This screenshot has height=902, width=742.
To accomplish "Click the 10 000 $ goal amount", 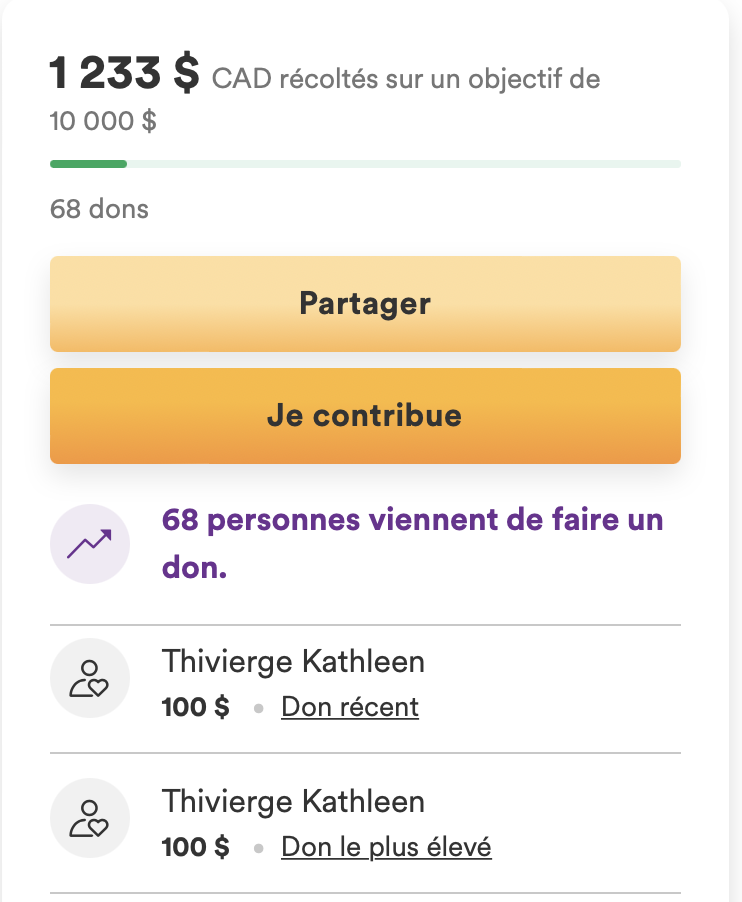I will point(103,121).
